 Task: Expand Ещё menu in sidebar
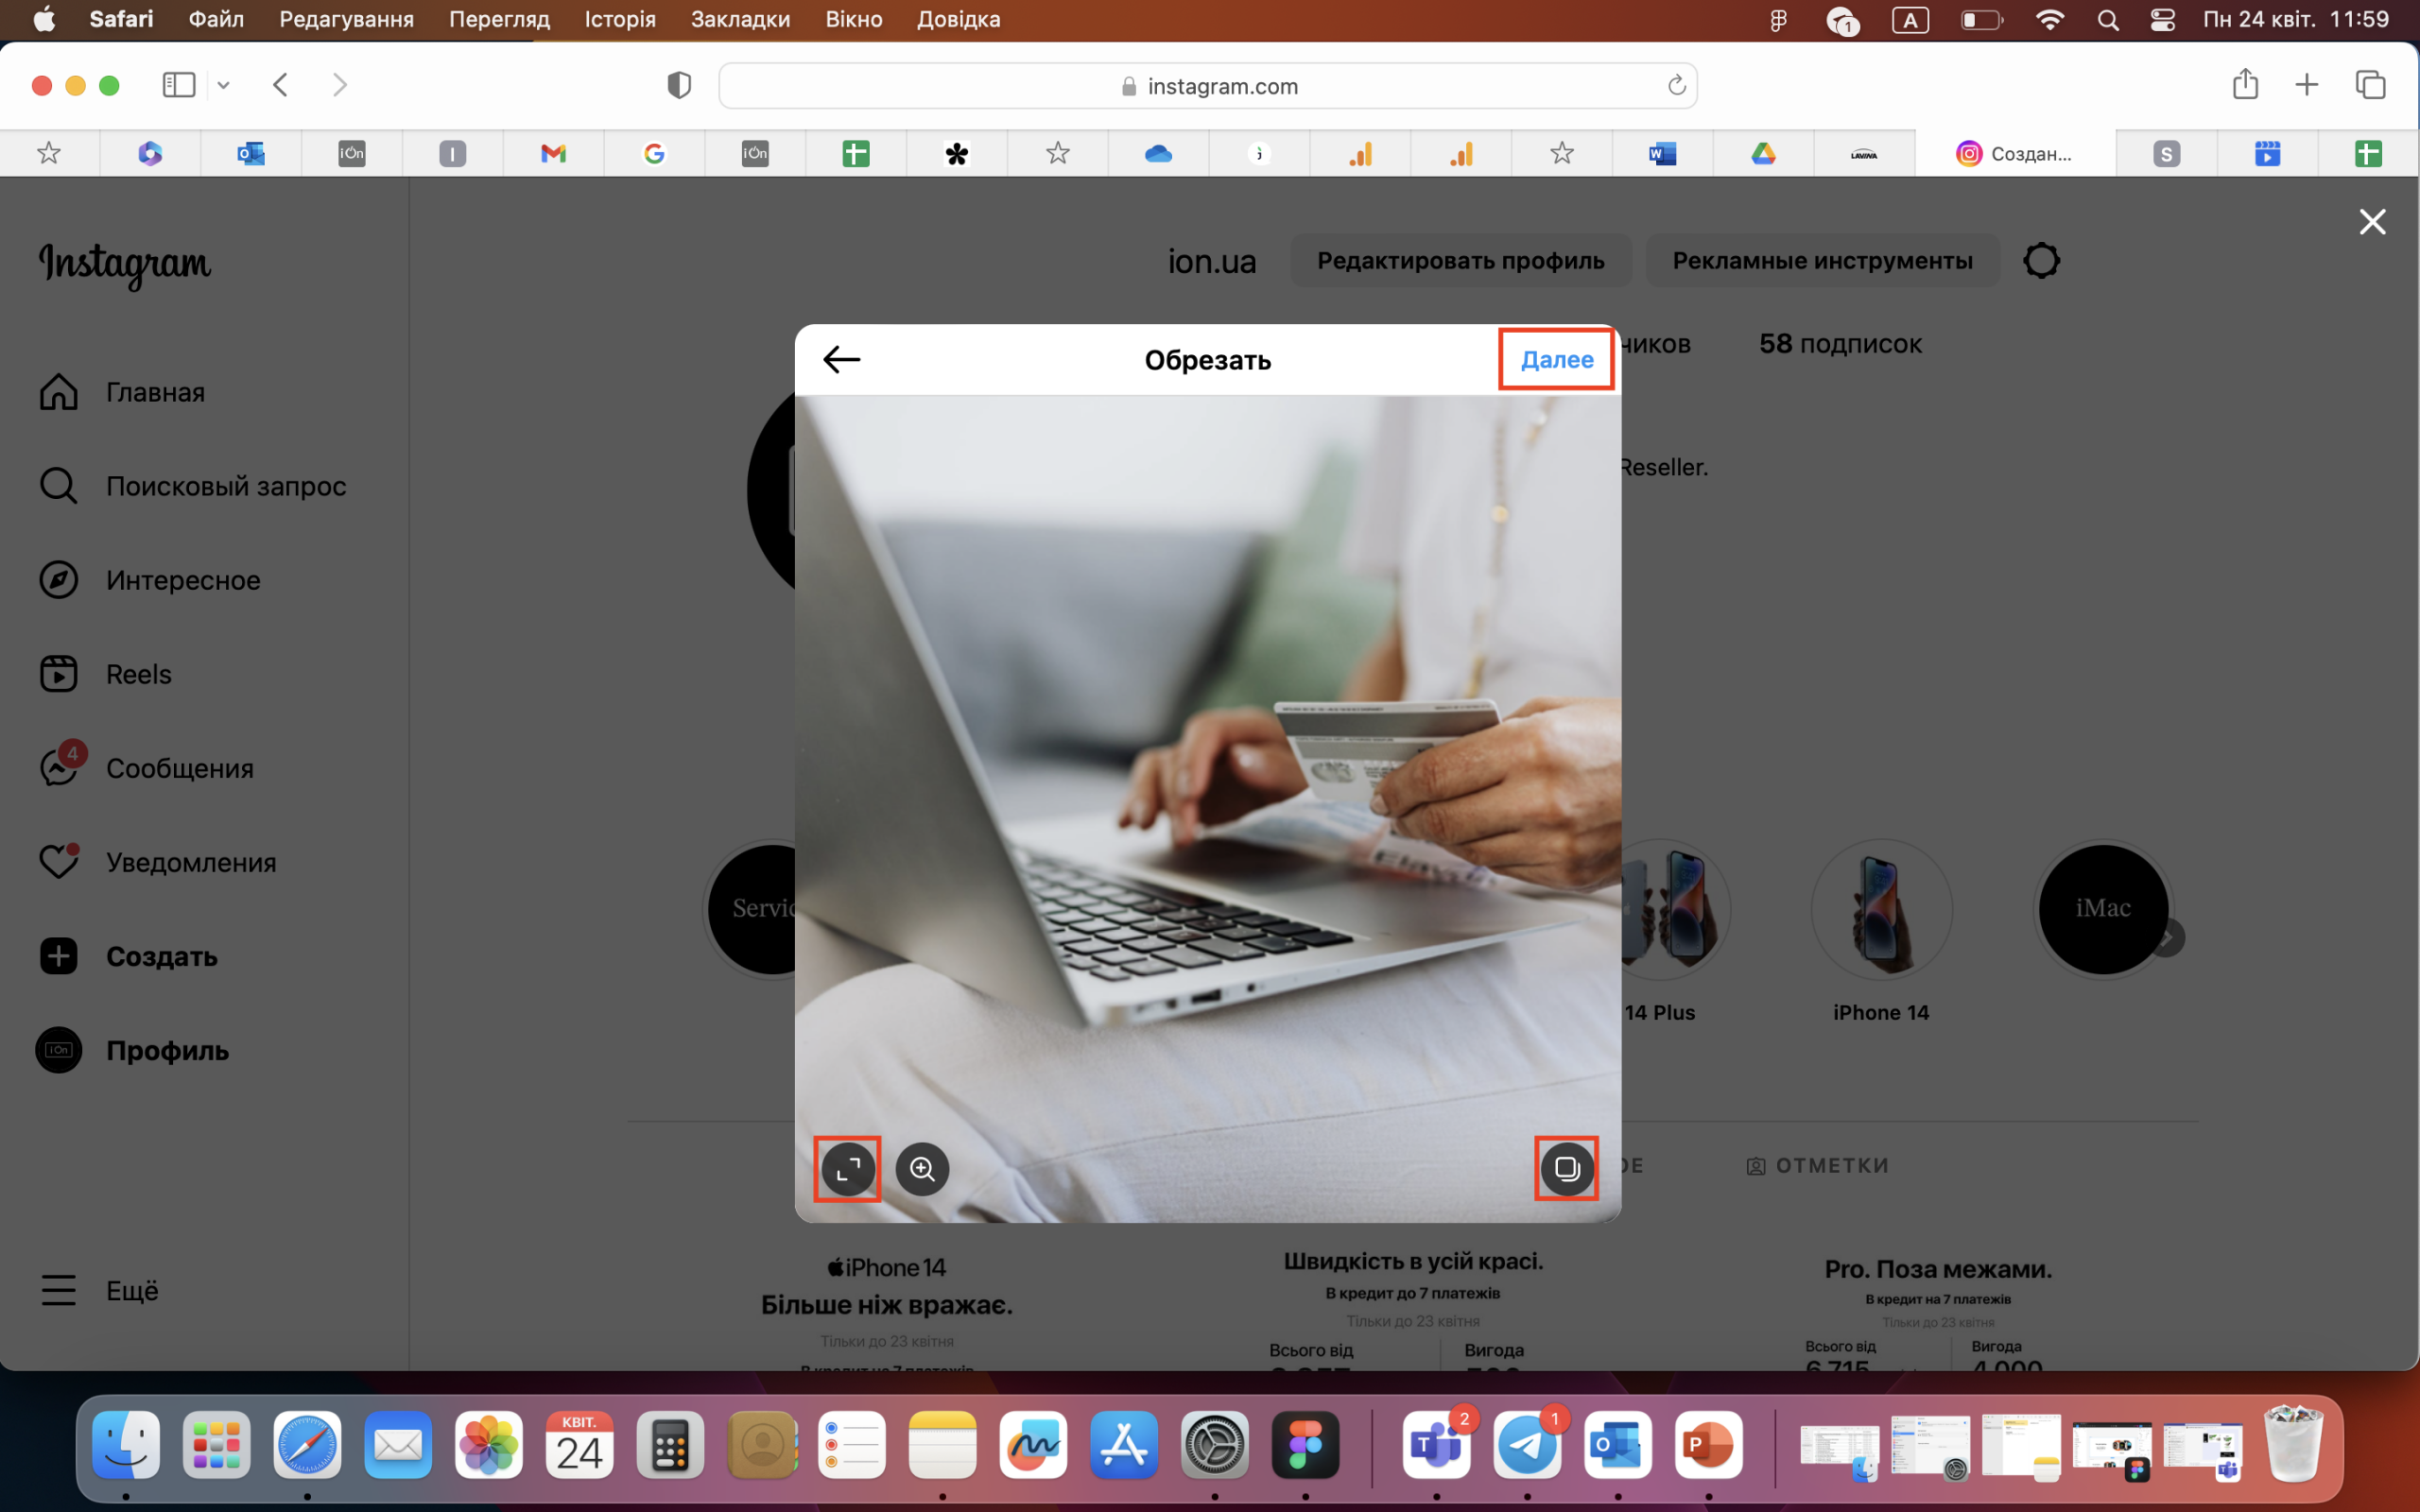click(99, 1290)
